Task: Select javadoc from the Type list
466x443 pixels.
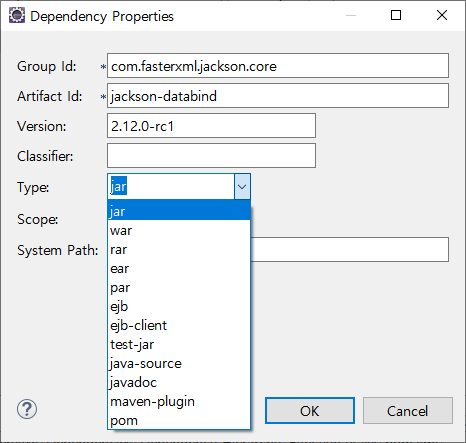Action: 179,382
